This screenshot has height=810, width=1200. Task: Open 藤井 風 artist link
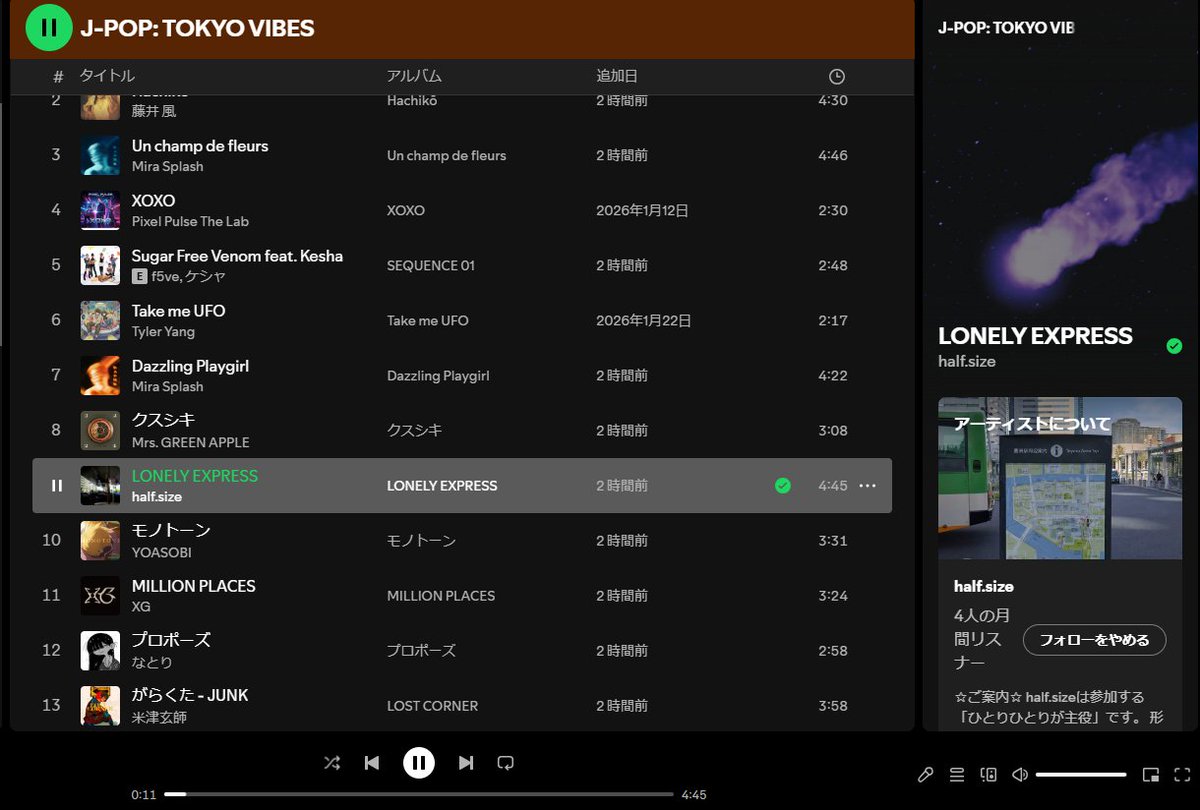click(154, 111)
